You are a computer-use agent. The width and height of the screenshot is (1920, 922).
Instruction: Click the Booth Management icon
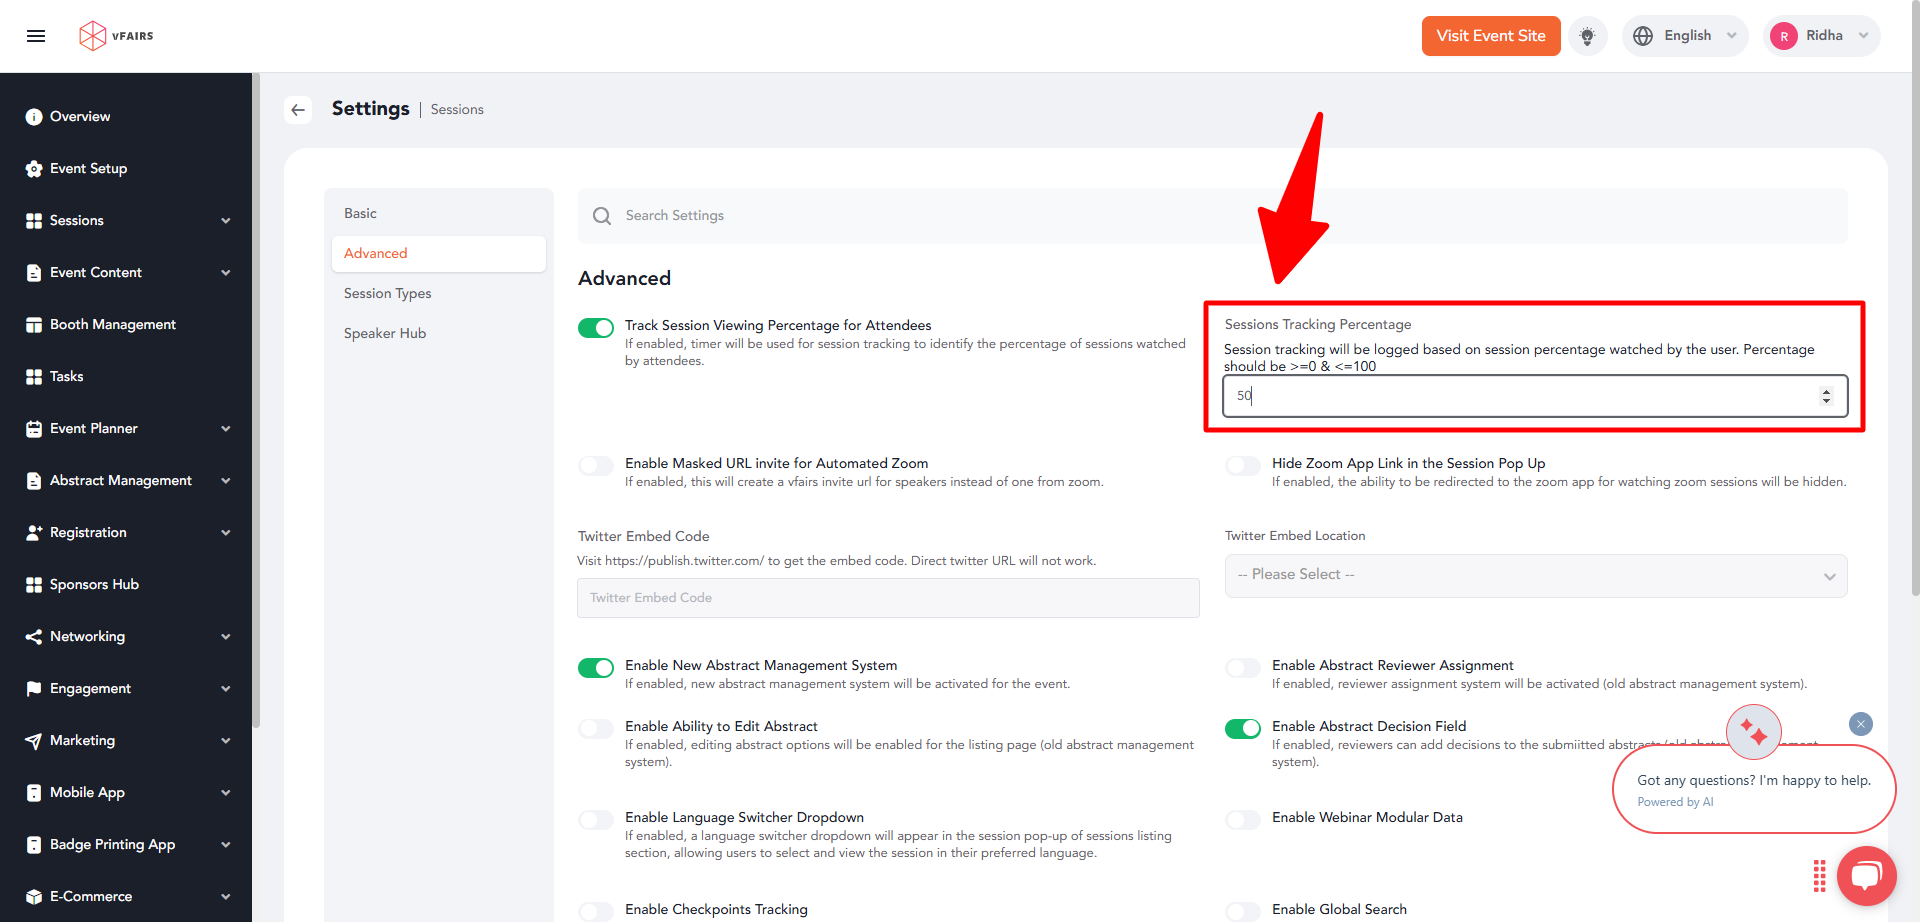(x=34, y=325)
